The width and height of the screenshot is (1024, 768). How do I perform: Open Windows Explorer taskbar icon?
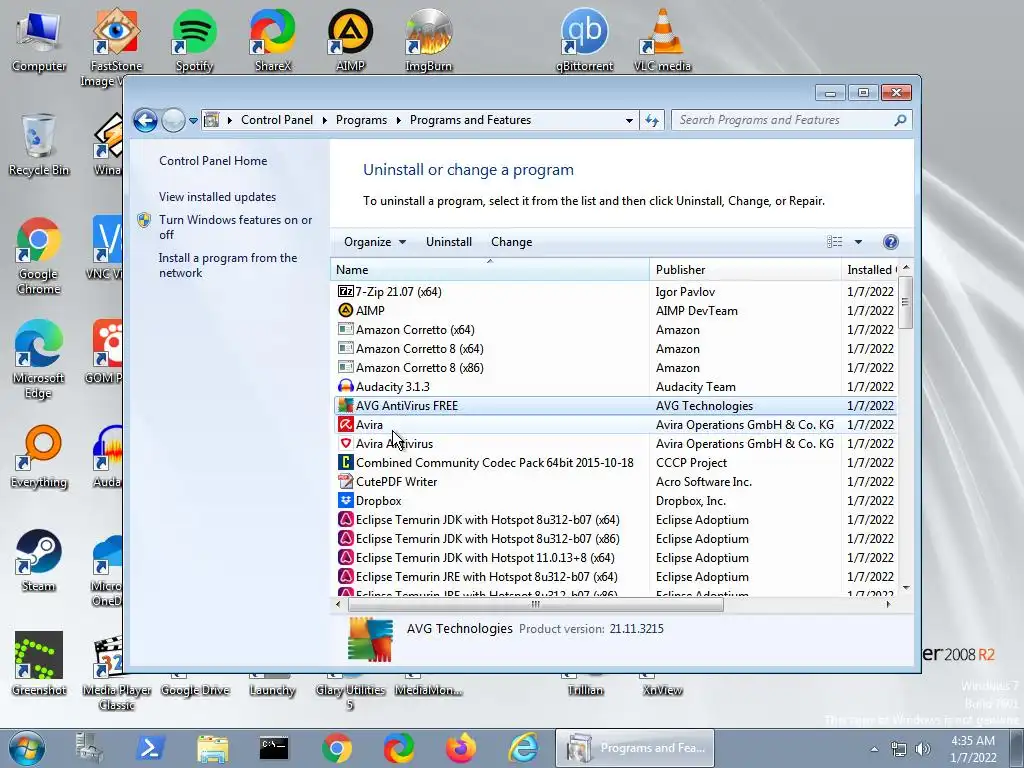coord(212,748)
